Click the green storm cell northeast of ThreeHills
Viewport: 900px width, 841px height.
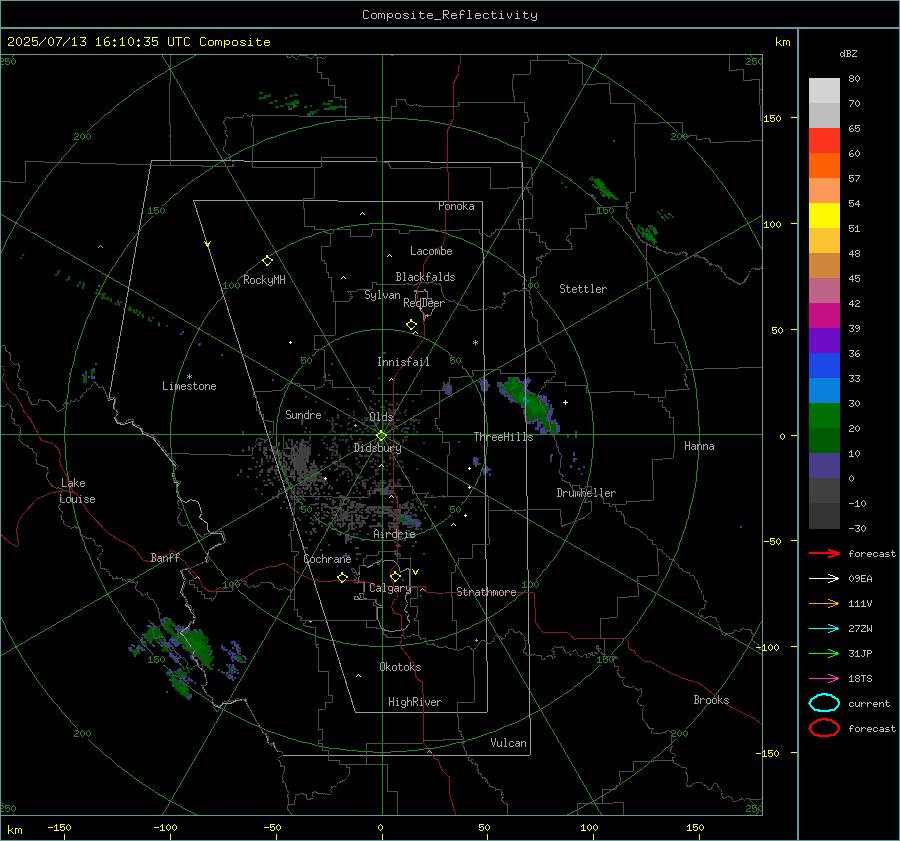[x=531, y=404]
